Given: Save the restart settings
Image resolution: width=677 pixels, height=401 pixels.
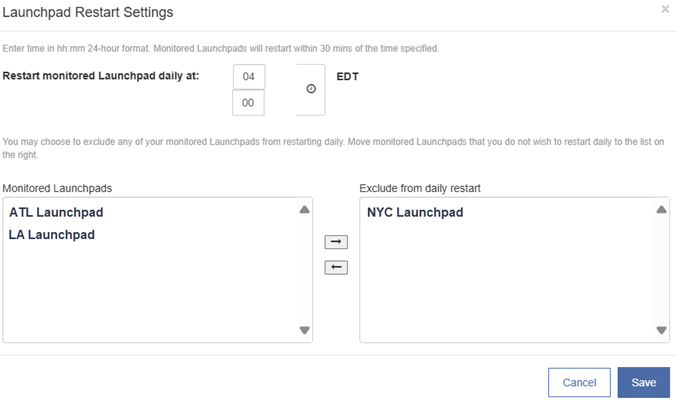Looking at the screenshot, I should pyautogui.click(x=644, y=382).
